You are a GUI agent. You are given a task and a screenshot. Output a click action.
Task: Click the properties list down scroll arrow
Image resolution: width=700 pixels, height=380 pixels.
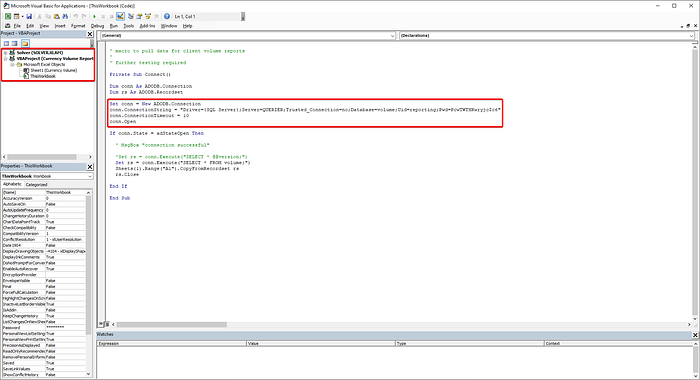click(88, 374)
